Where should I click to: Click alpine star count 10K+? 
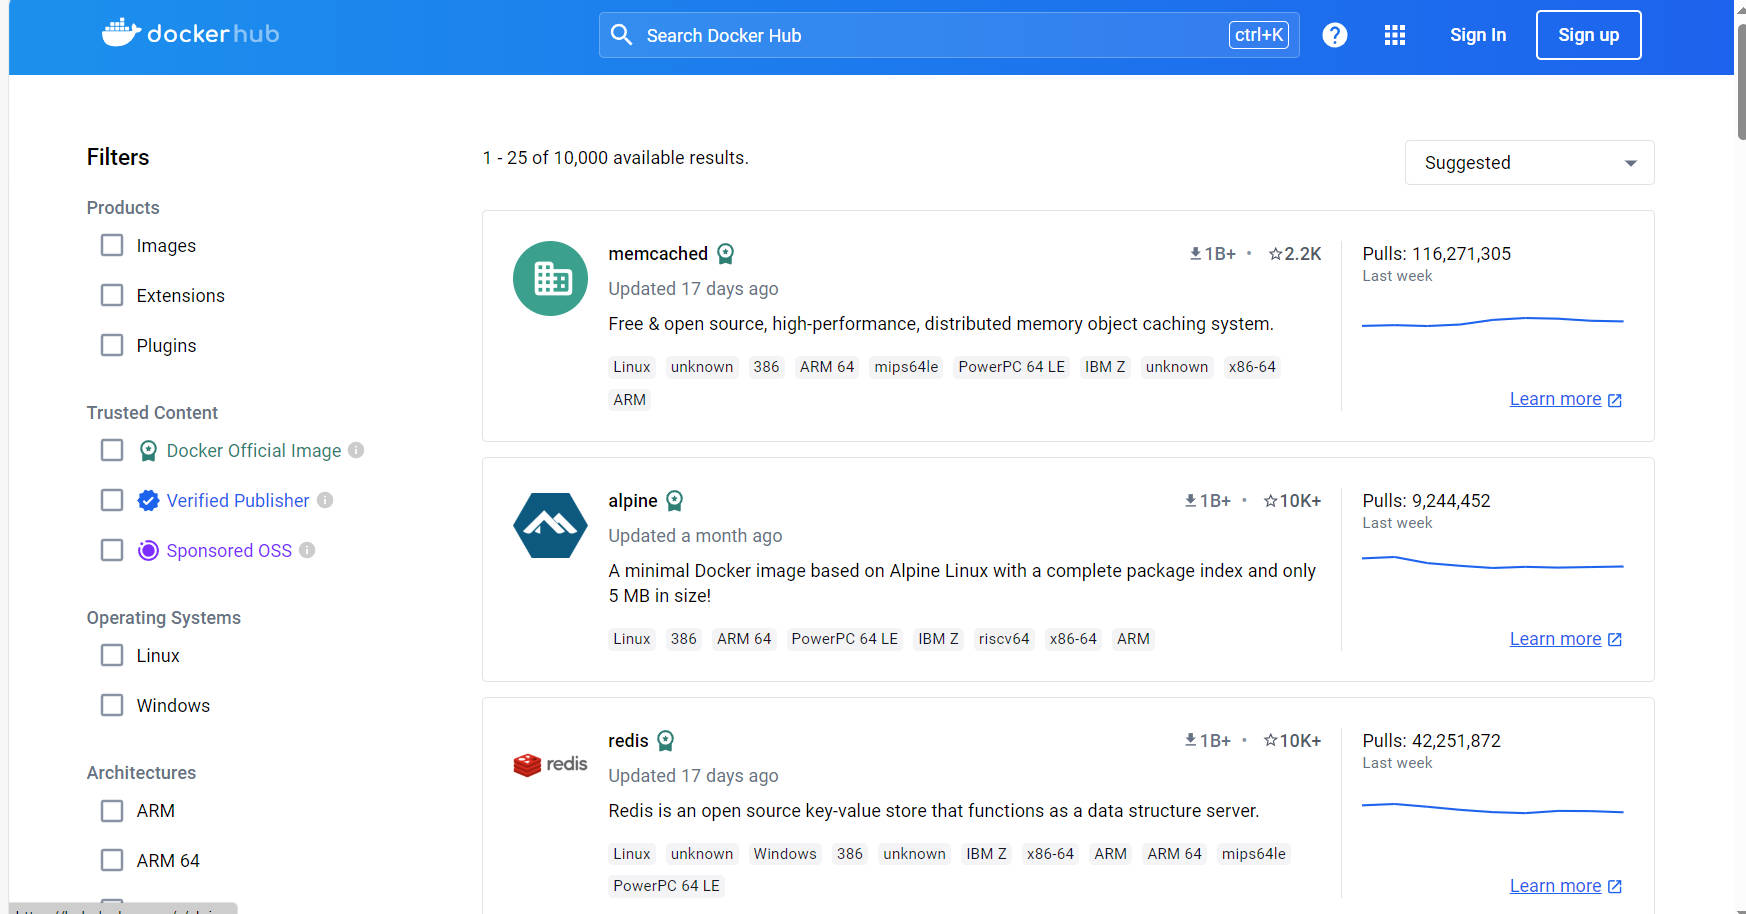[x=1292, y=501]
